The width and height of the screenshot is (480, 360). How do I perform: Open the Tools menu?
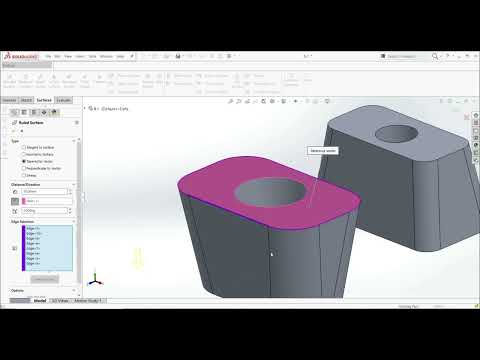tap(92, 56)
